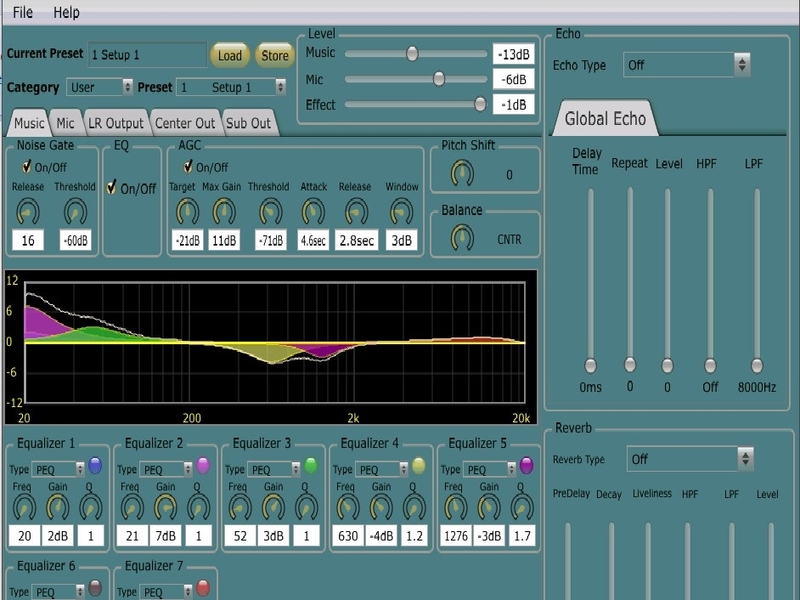Viewport: 800px width, 600px height.
Task: Click the AGC Release 2.8sec value field
Action: click(357, 240)
